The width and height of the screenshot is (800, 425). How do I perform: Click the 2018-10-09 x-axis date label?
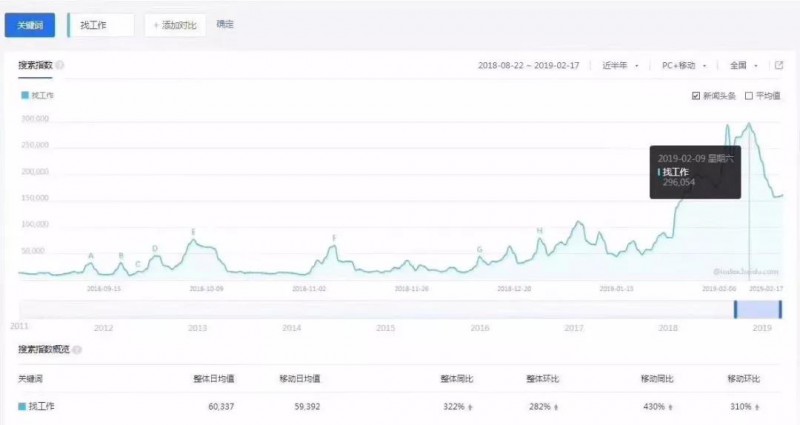point(206,289)
